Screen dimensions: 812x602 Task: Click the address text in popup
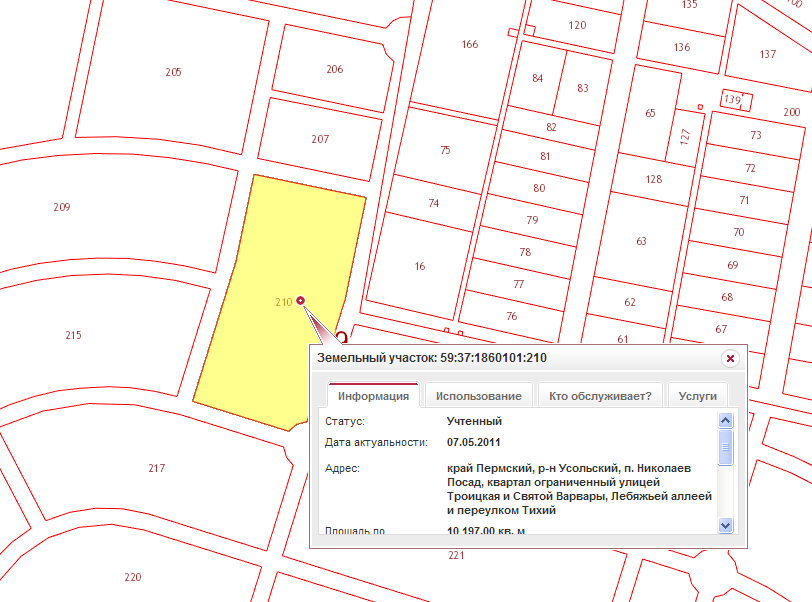(578, 489)
